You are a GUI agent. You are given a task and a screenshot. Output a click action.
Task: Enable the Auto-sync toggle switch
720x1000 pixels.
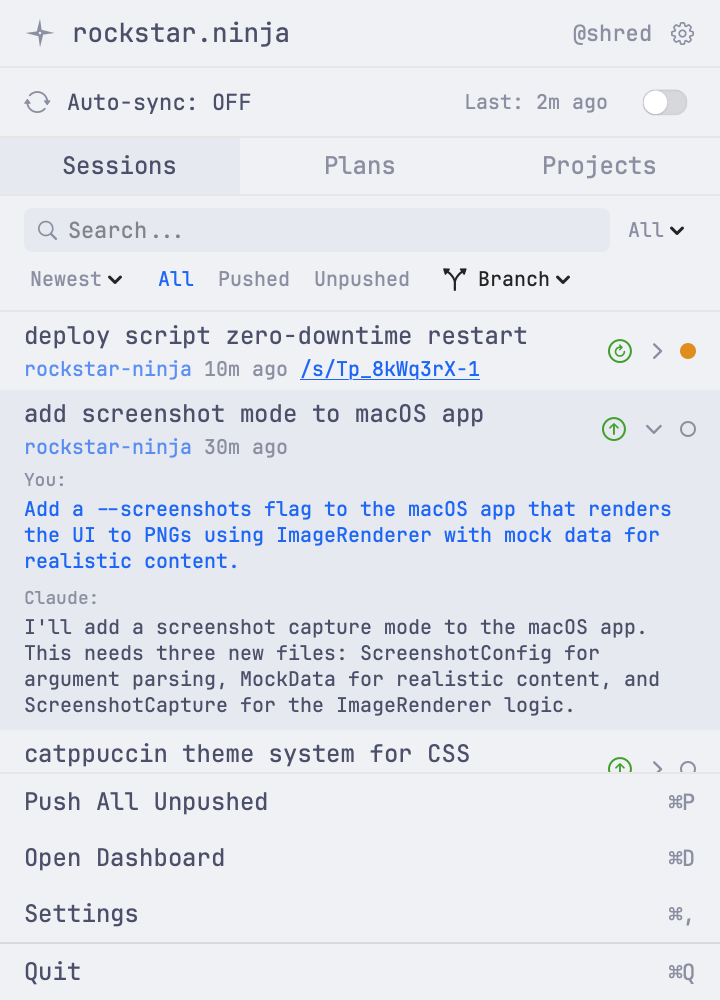pyautogui.click(x=664, y=102)
